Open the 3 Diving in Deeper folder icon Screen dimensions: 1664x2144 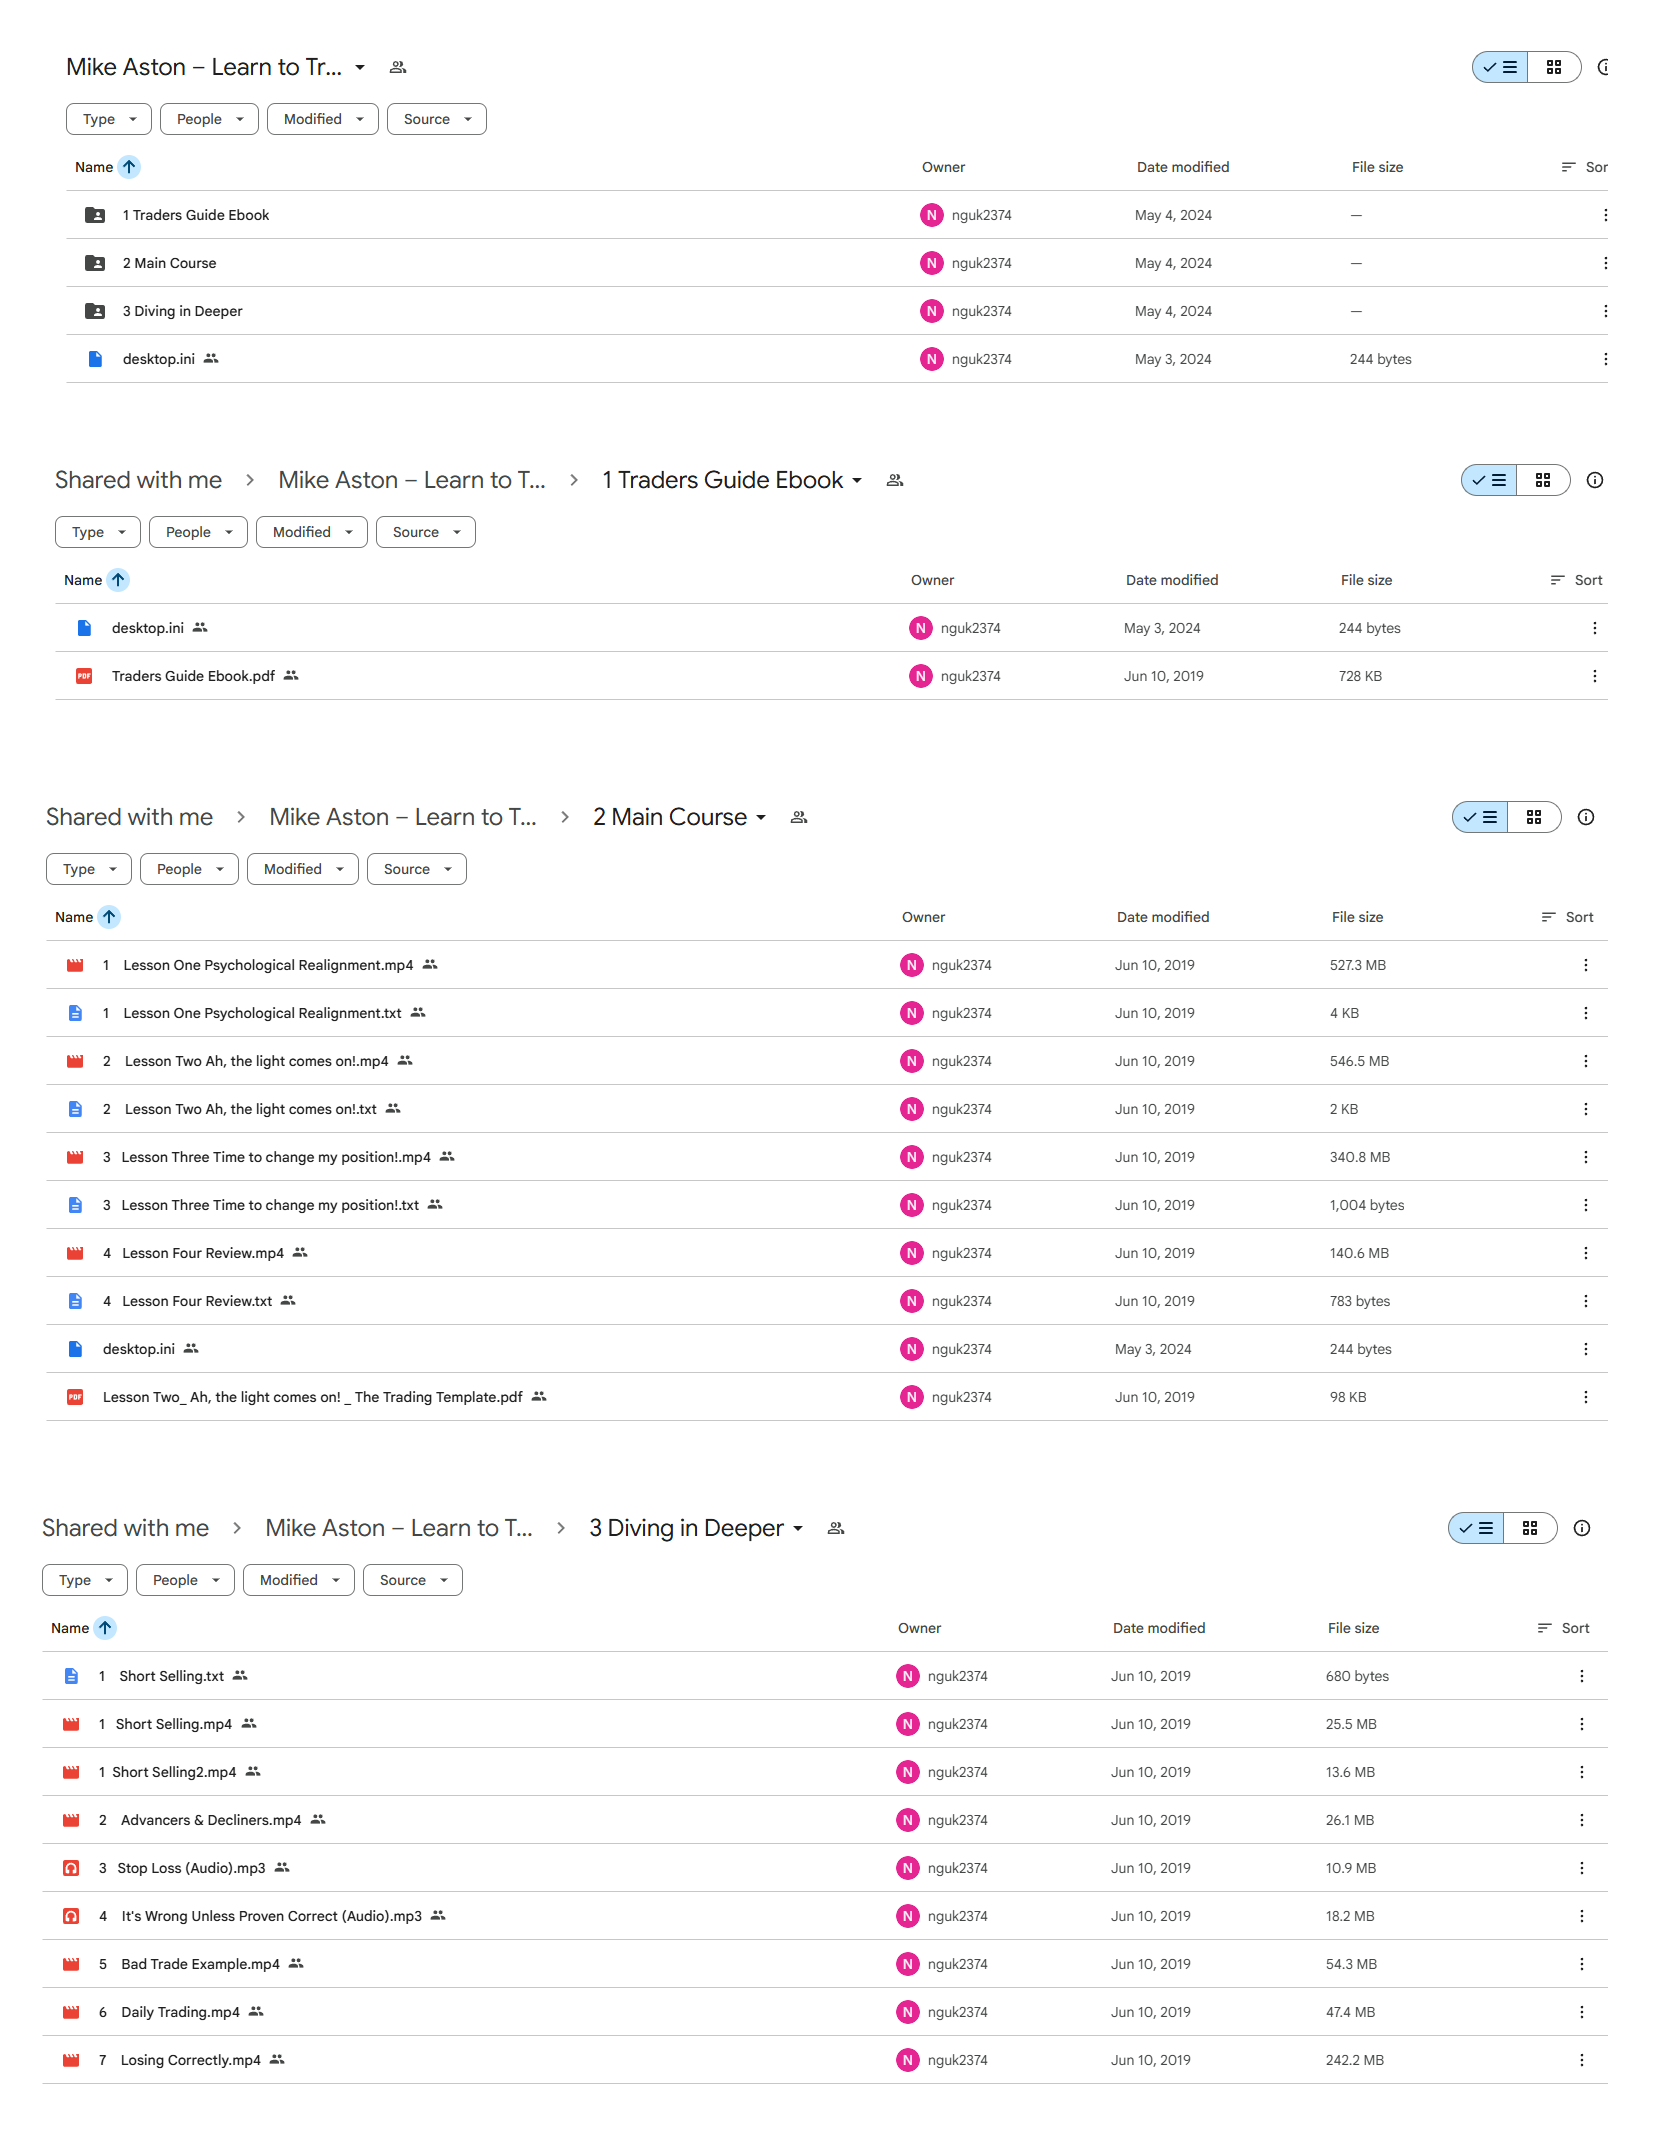(95, 311)
